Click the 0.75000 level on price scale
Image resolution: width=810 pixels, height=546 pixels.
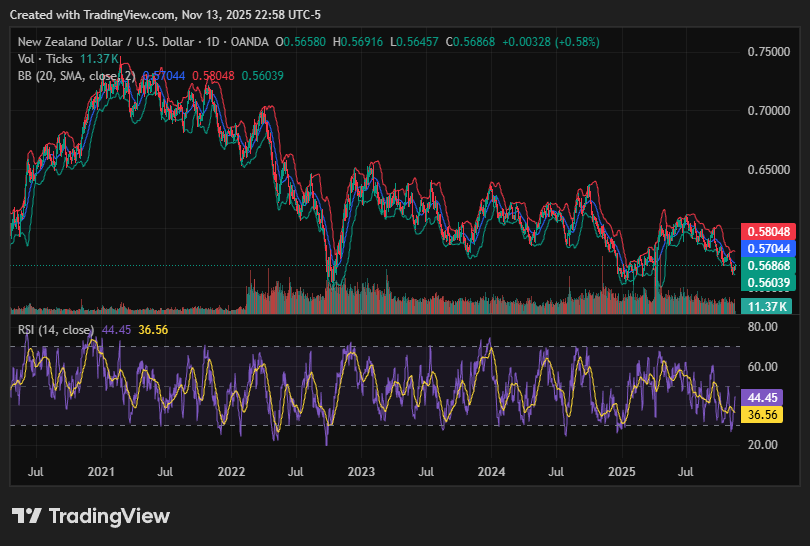(x=769, y=51)
